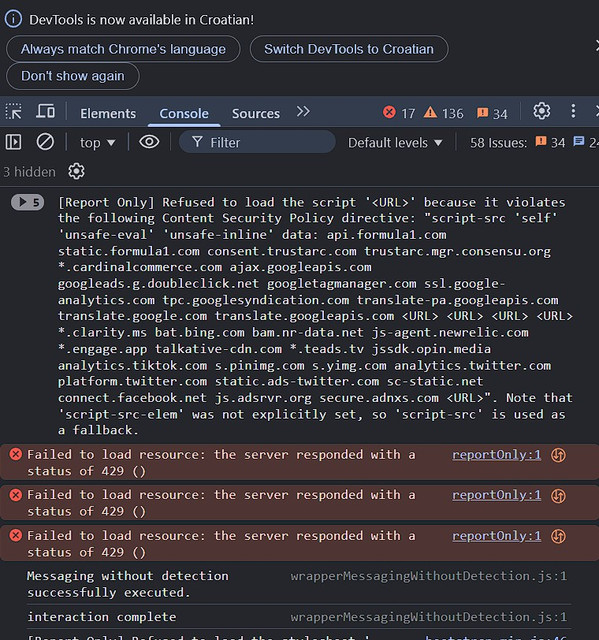Click the '[Report Only] Refused to load' message text

click(x=315, y=316)
